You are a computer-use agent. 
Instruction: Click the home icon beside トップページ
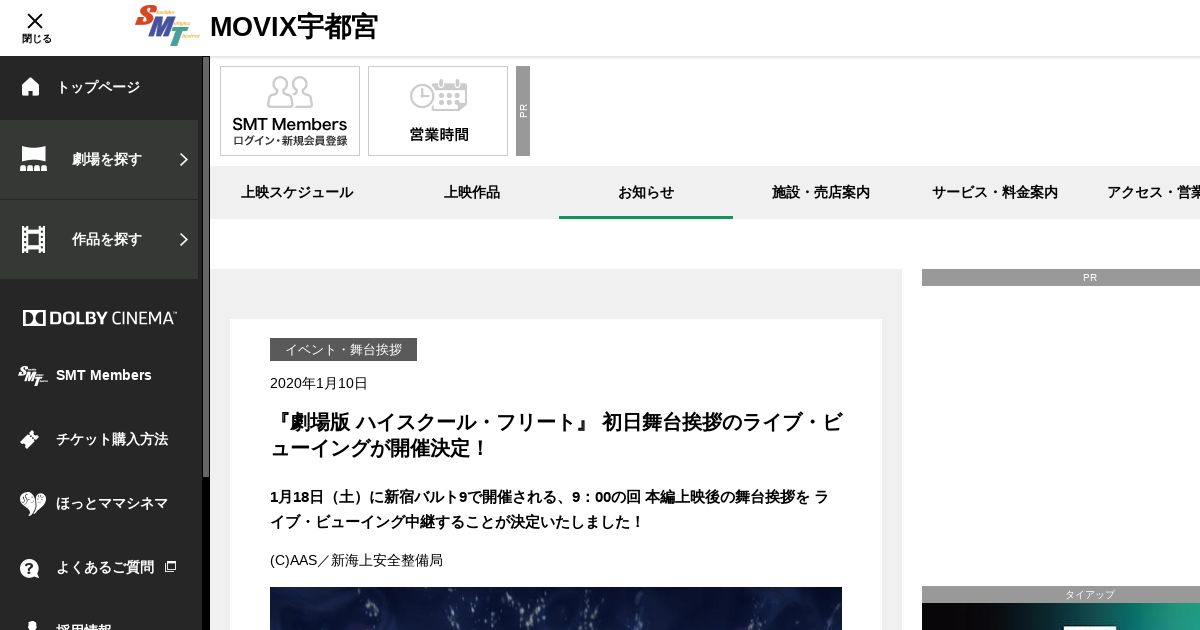pos(31,87)
